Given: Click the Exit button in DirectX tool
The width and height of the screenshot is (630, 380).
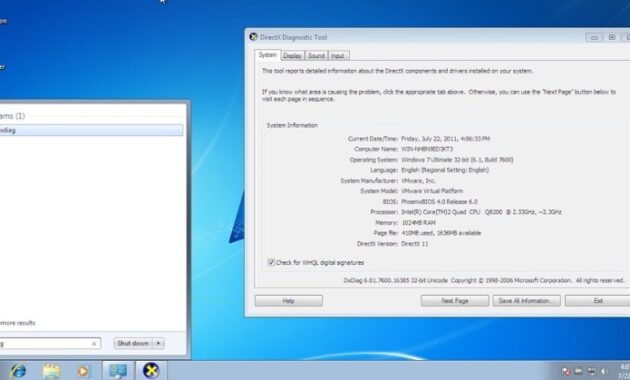Looking at the screenshot, I should (597, 301).
